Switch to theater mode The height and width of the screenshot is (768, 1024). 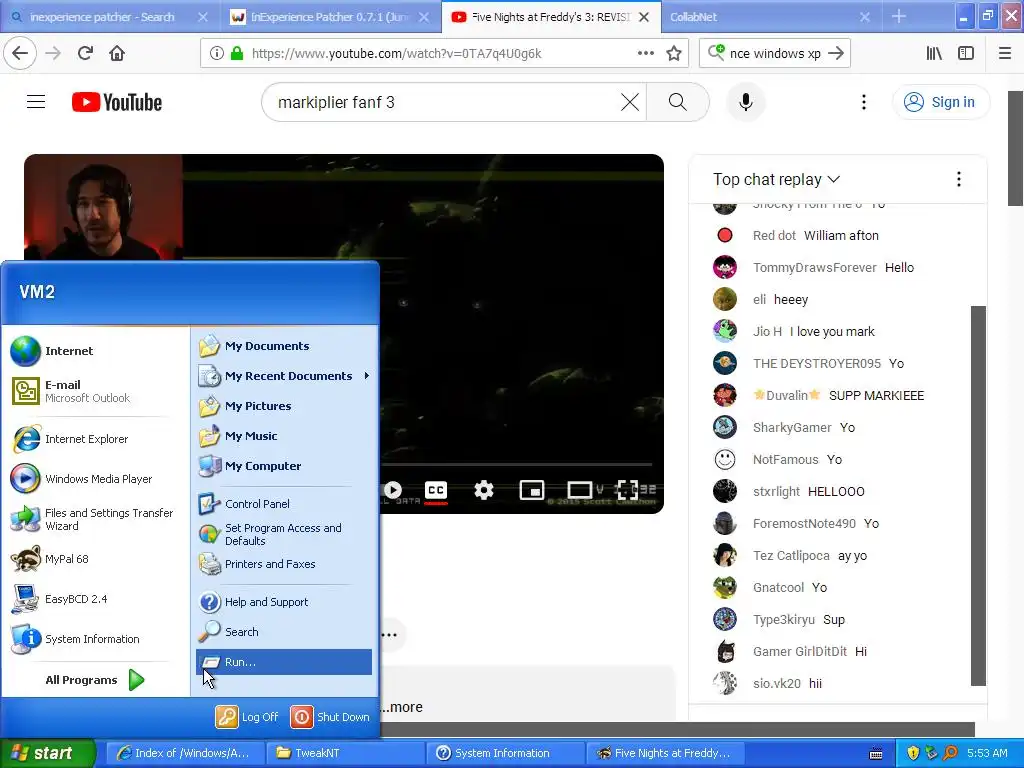pos(579,490)
